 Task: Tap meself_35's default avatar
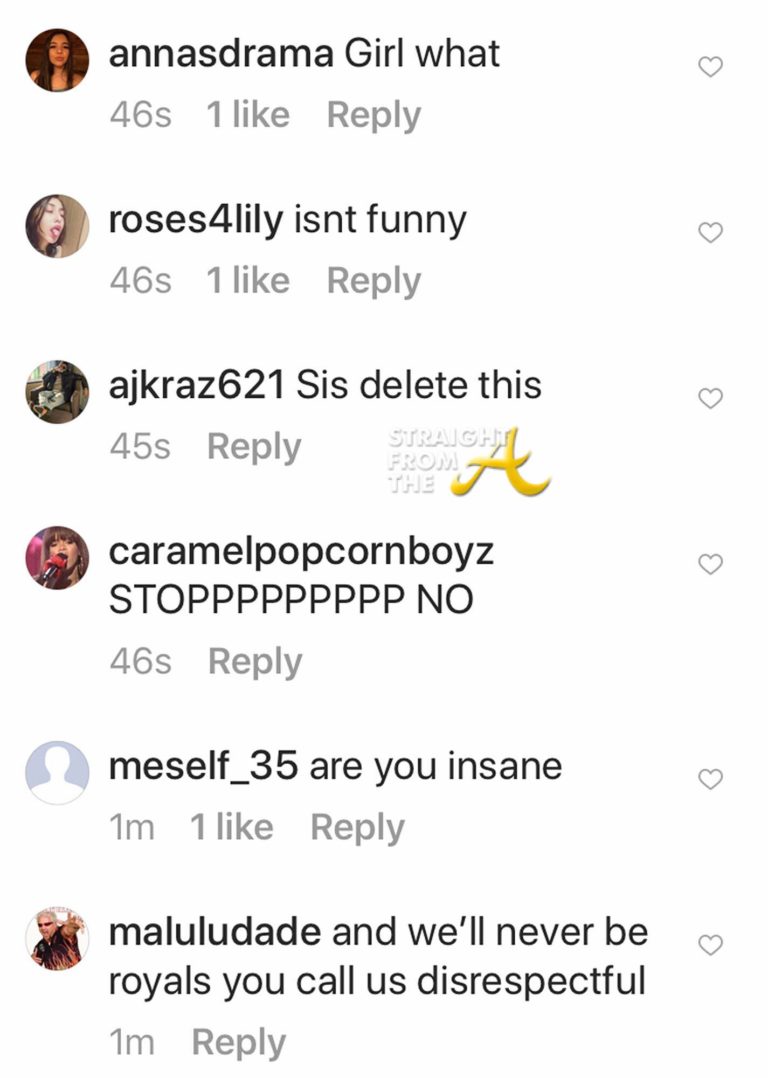tap(57, 772)
